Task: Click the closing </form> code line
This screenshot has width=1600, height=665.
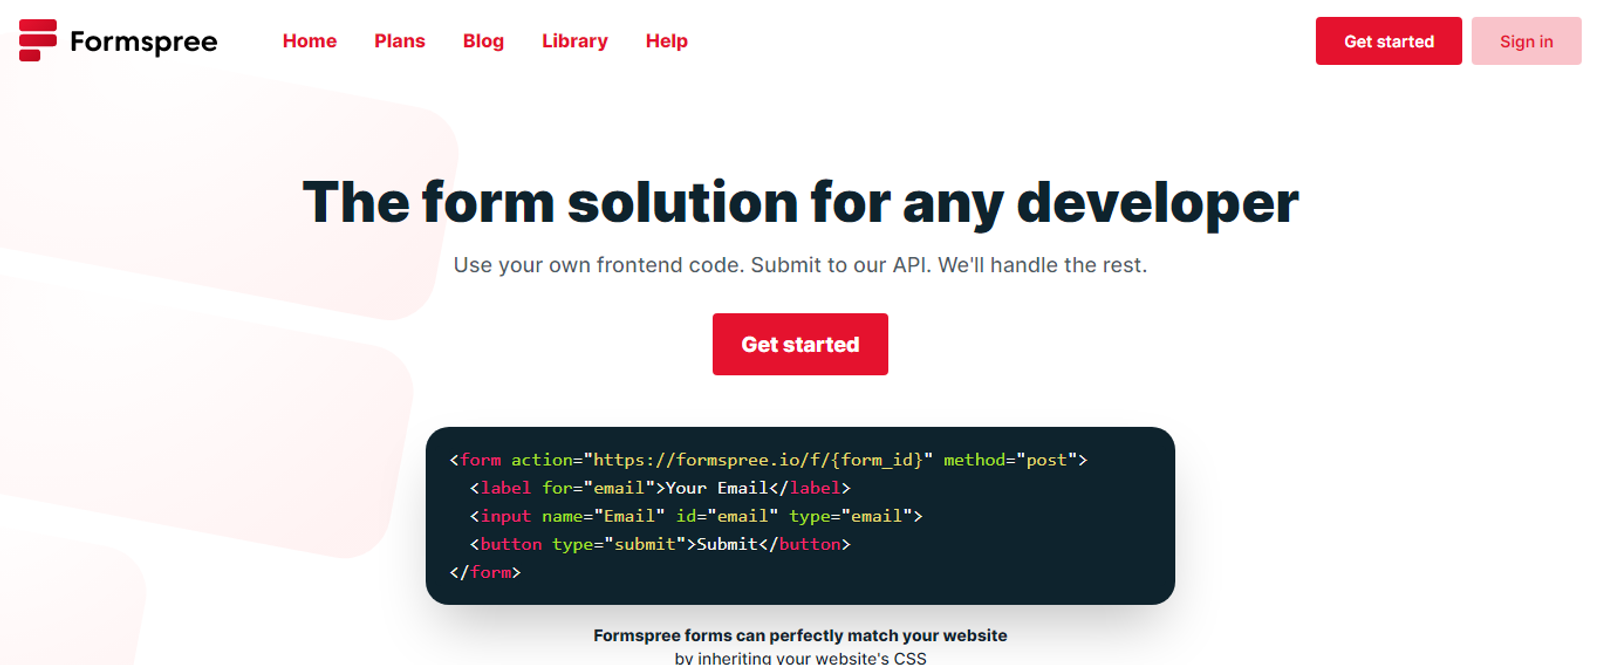Action: click(485, 572)
